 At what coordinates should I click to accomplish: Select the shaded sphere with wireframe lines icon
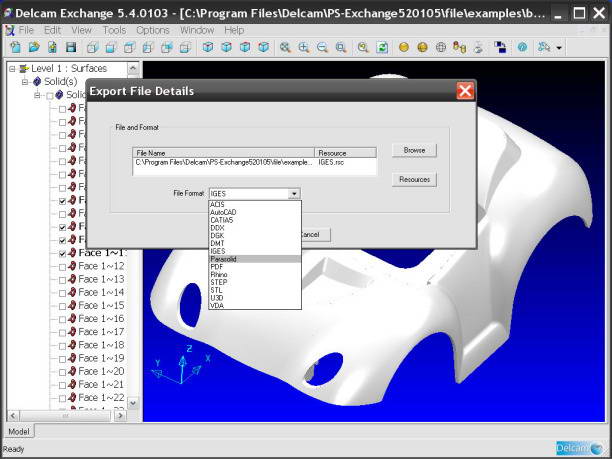coord(422,47)
